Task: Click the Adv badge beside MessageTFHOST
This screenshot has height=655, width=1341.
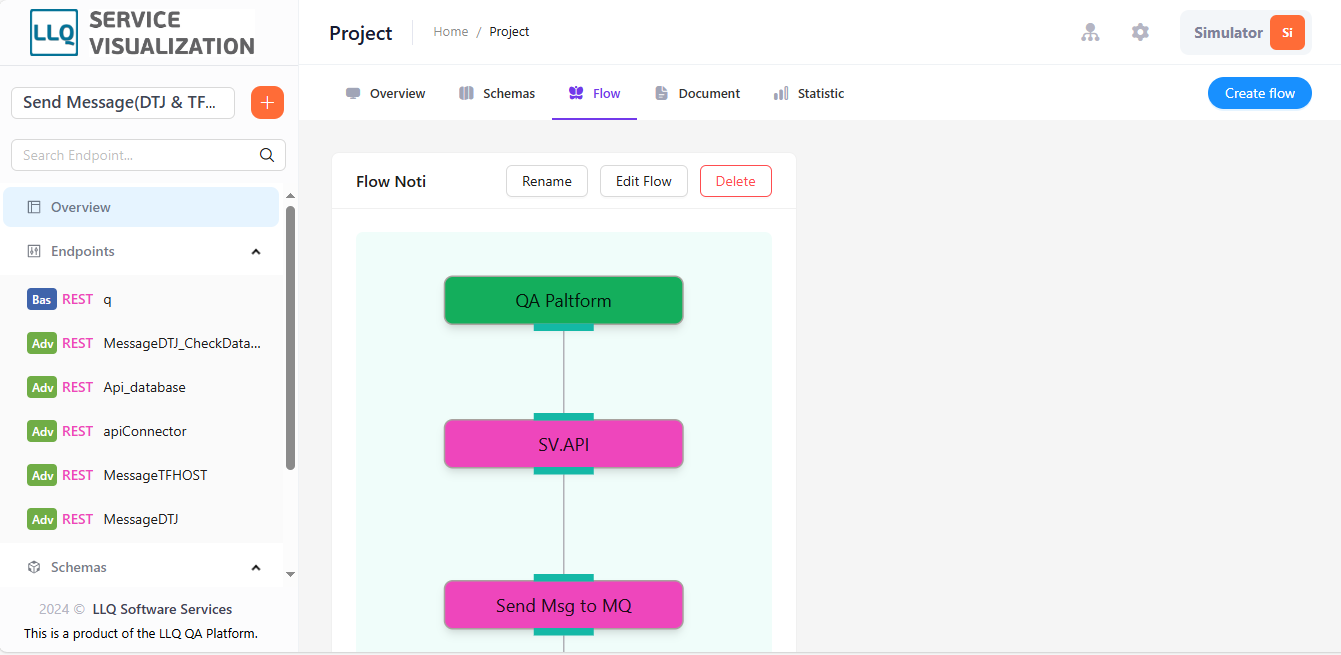Action: point(42,475)
